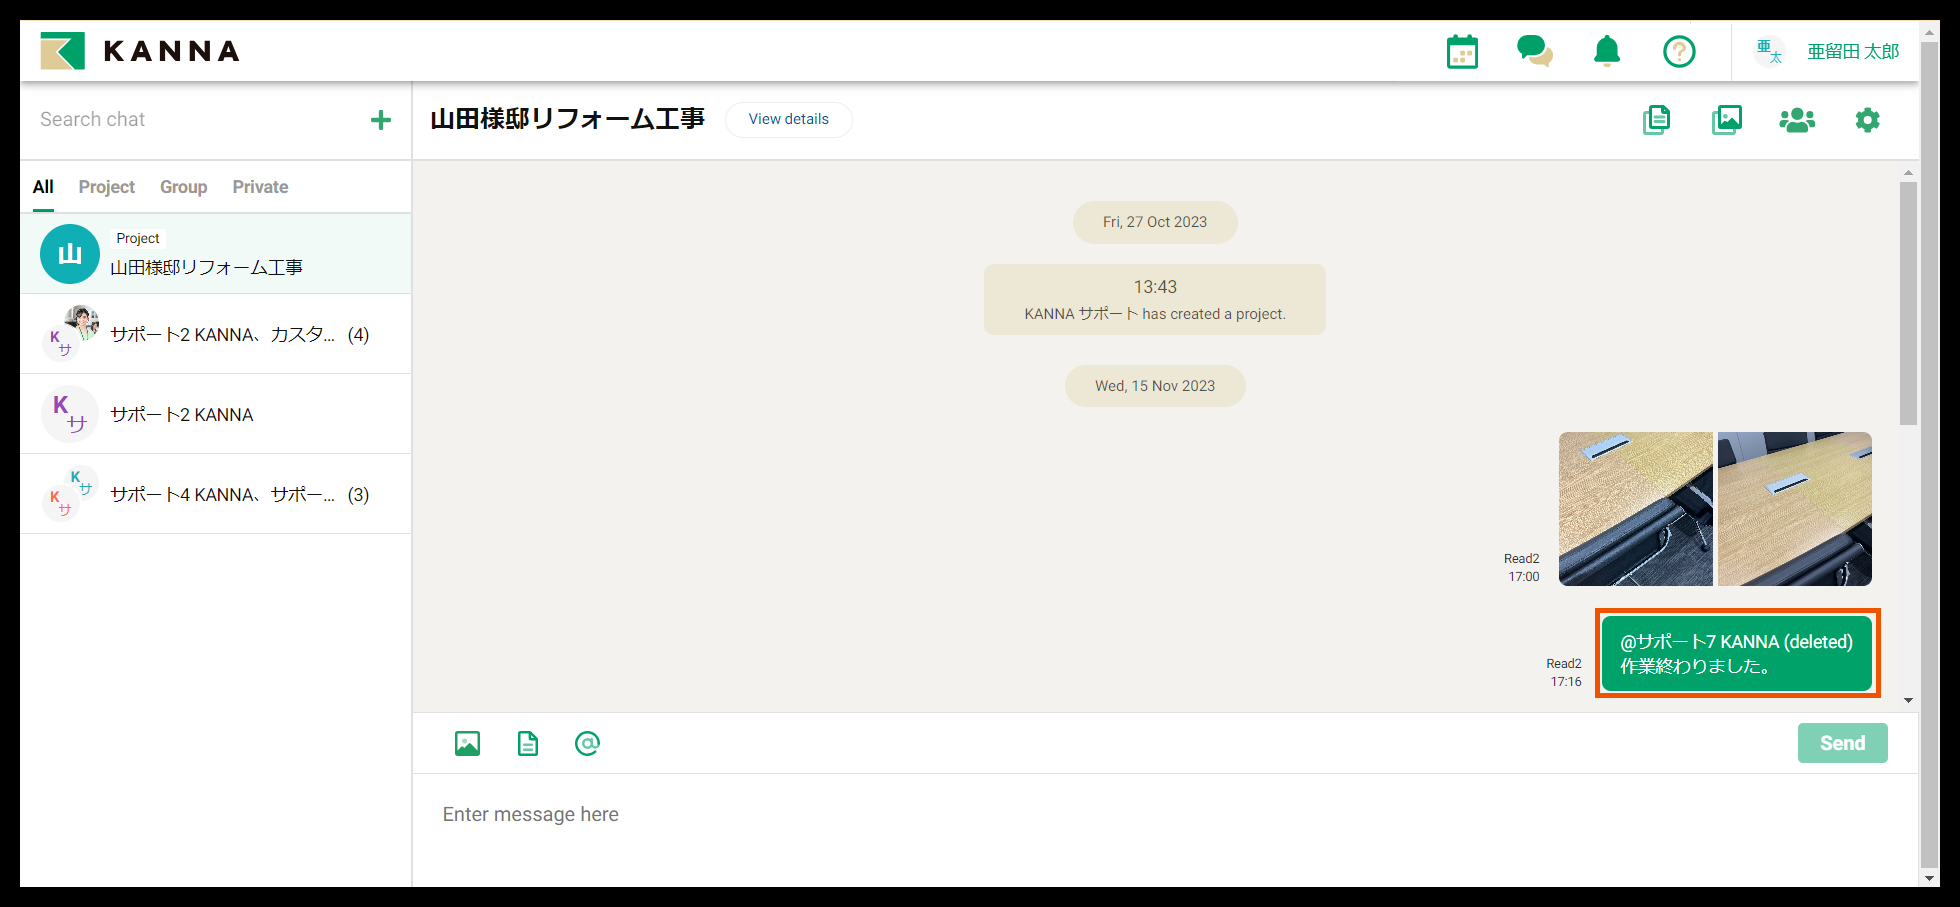
Task: Switch to the Project tab
Action: click(x=107, y=187)
